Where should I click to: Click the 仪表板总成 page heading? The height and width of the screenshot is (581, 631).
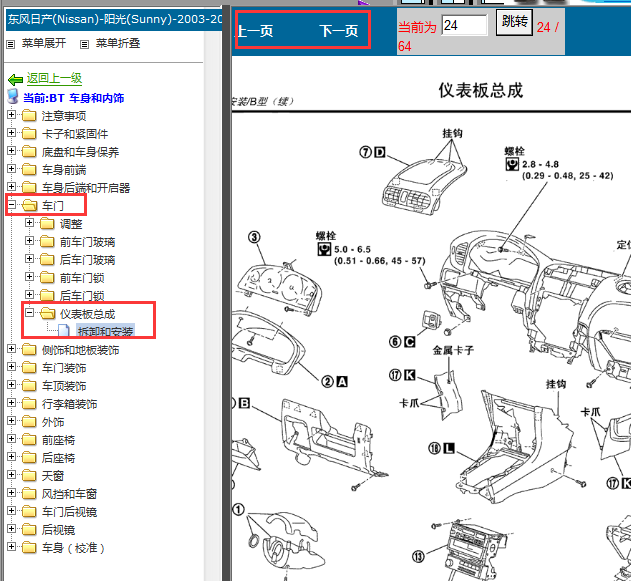click(x=480, y=90)
